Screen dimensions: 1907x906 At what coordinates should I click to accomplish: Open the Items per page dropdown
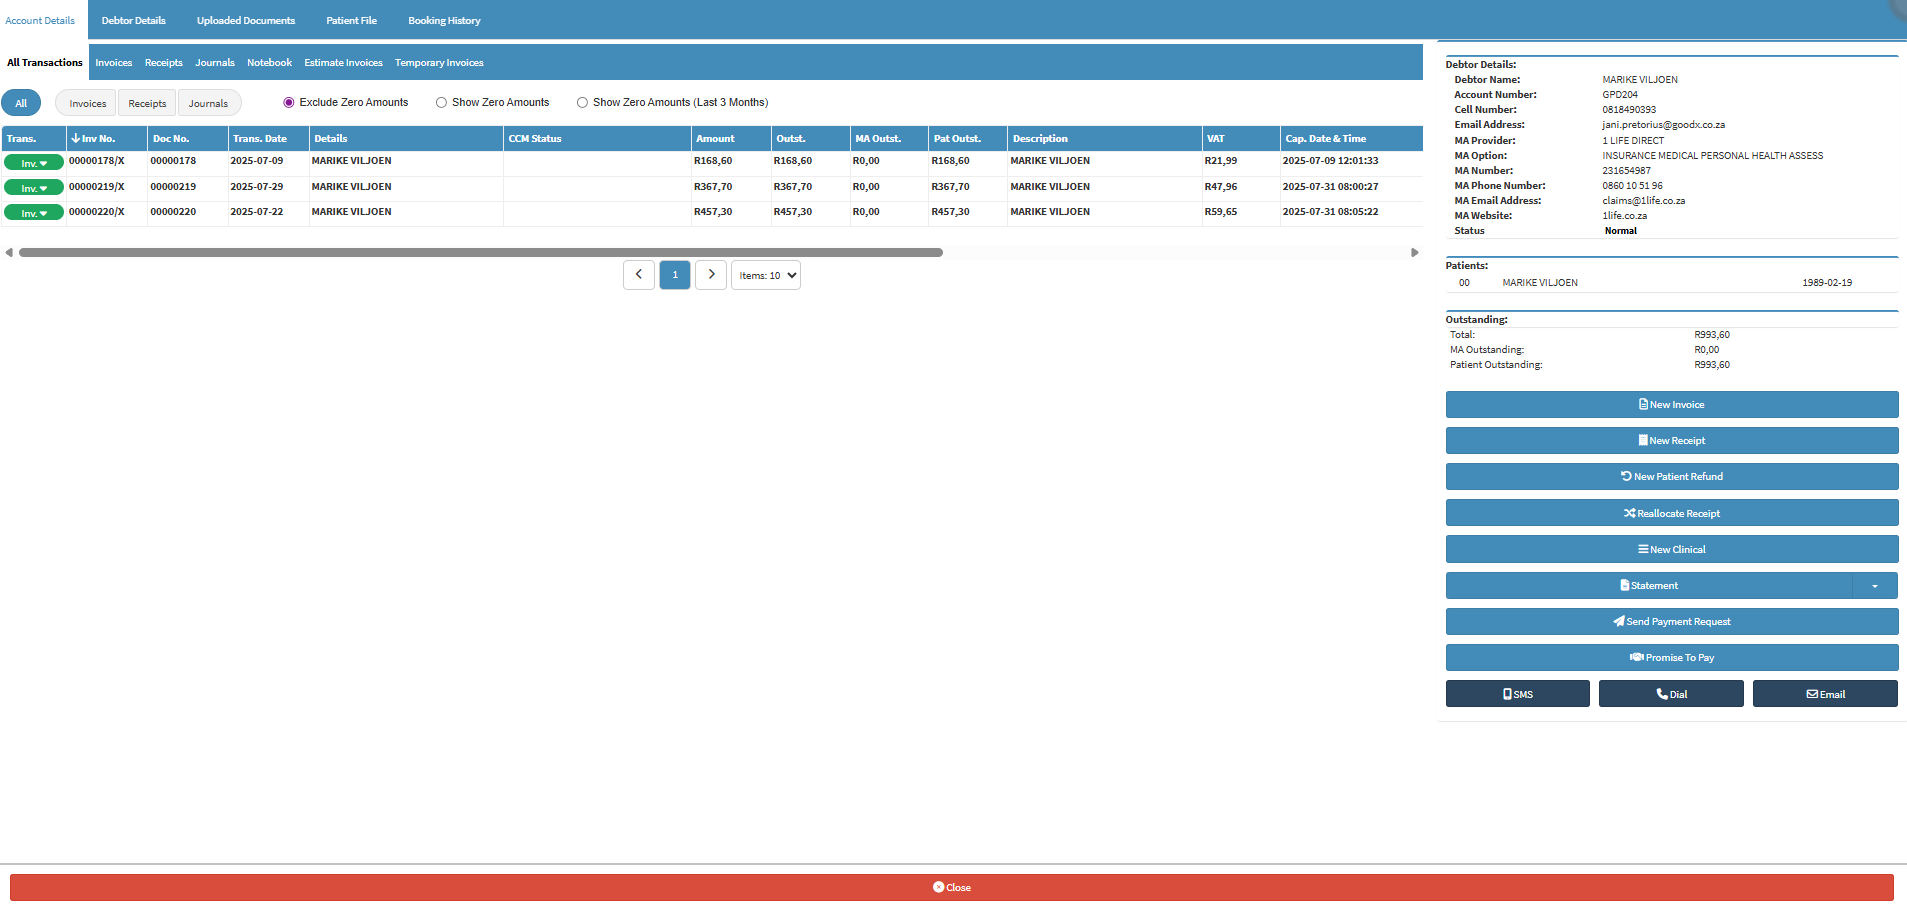click(x=767, y=276)
